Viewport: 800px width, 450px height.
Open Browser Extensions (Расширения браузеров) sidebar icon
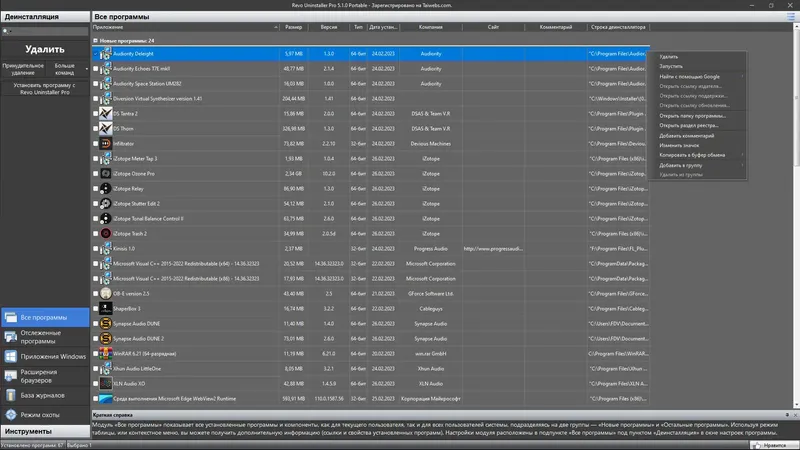click(x=11, y=376)
